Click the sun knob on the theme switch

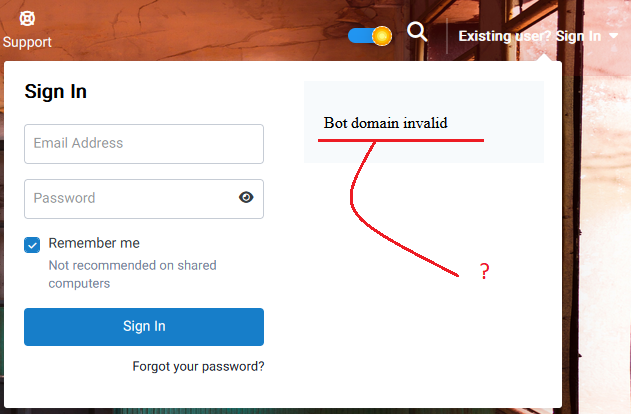(380, 36)
